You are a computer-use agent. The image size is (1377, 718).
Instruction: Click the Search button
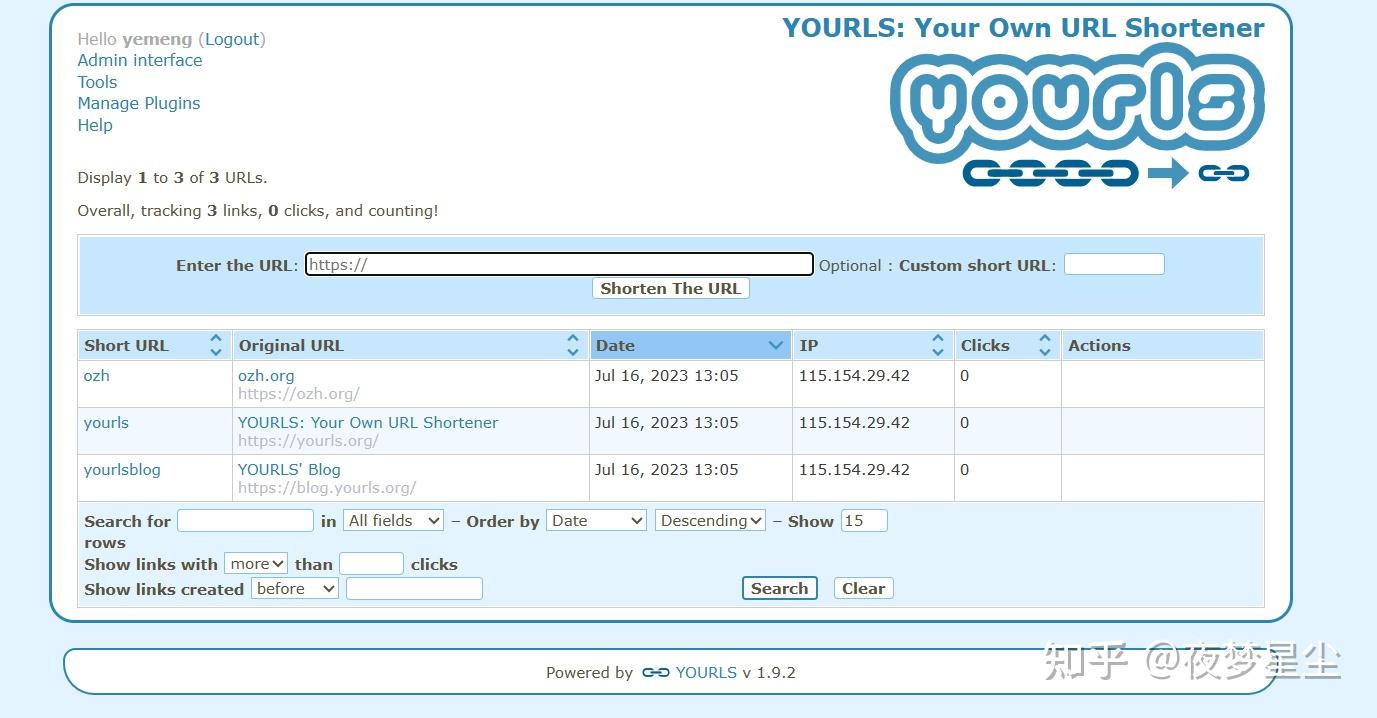click(779, 588)
